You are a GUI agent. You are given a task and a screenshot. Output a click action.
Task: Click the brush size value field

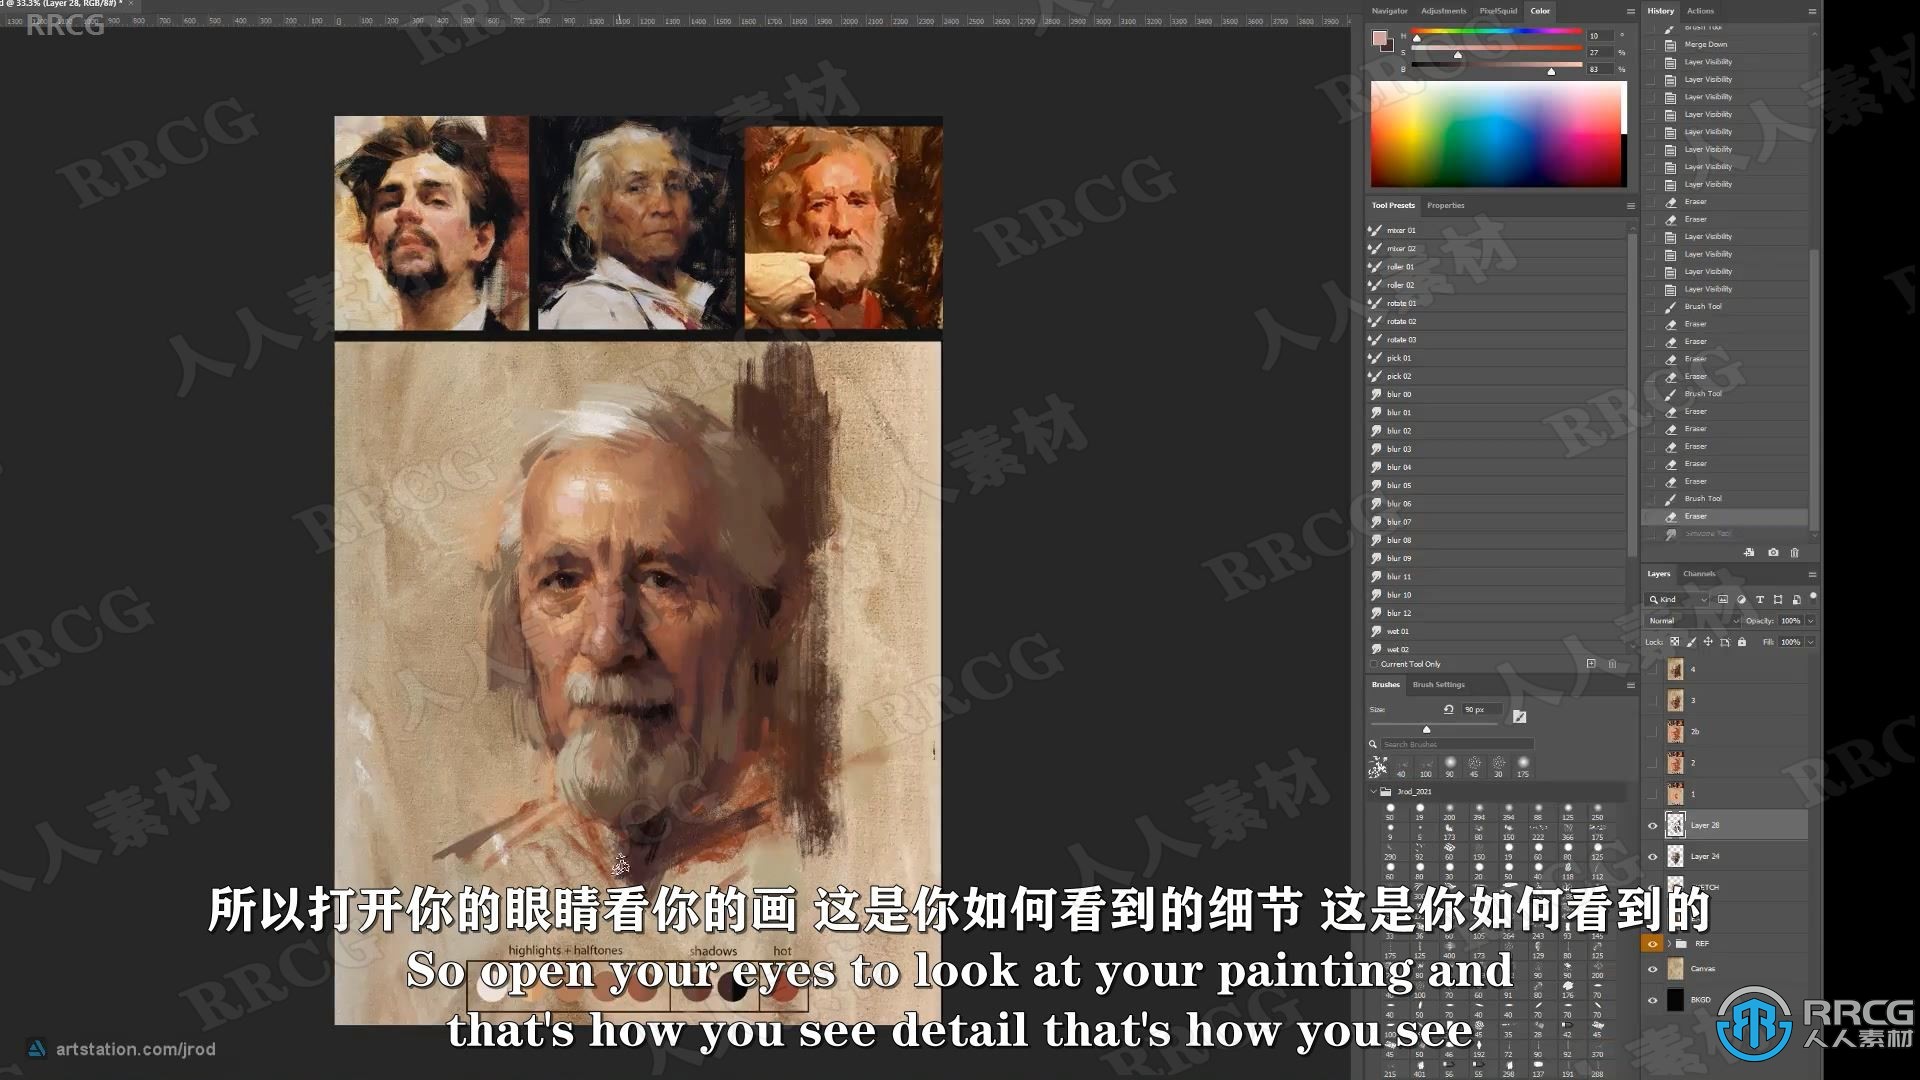point(1482,709)
